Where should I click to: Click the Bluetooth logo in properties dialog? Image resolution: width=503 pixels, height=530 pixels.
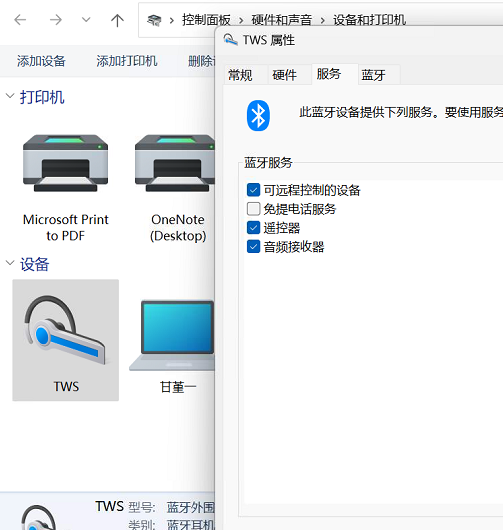click(x=258, y=116)
